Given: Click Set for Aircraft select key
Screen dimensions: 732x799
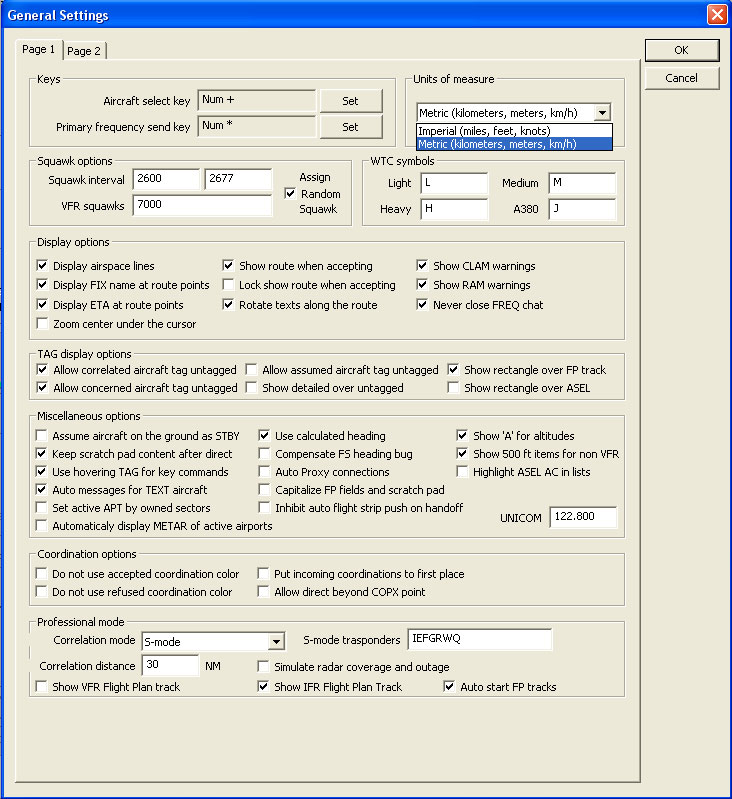Looking at the screenshot, I should (350, 101).
